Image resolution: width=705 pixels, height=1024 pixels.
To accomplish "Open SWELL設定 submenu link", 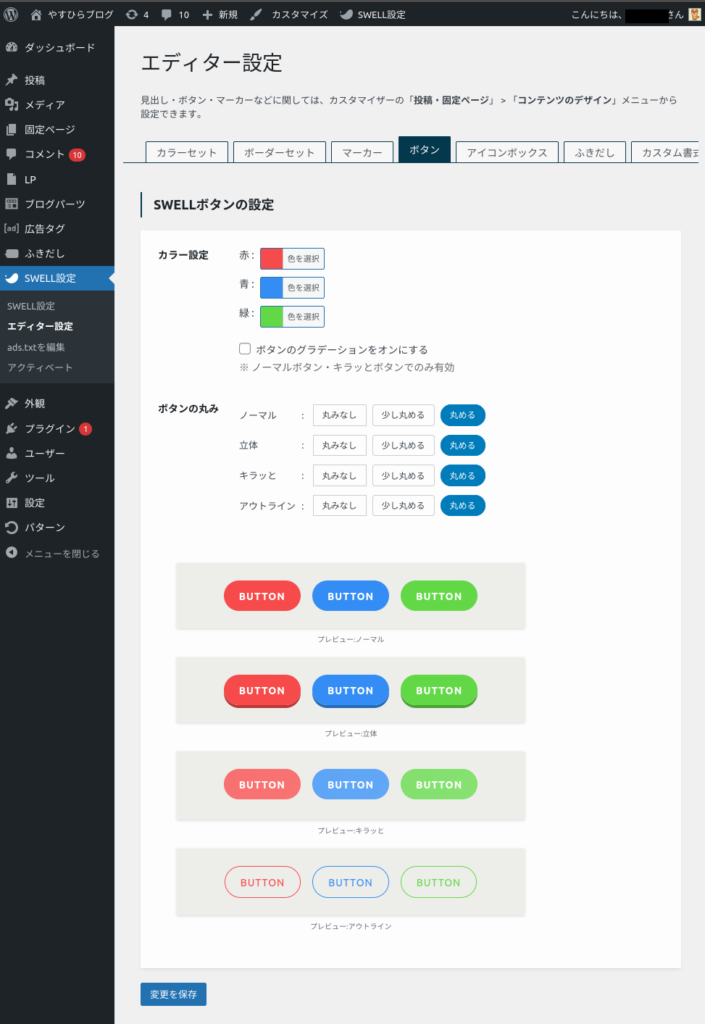I will point(31,306).
